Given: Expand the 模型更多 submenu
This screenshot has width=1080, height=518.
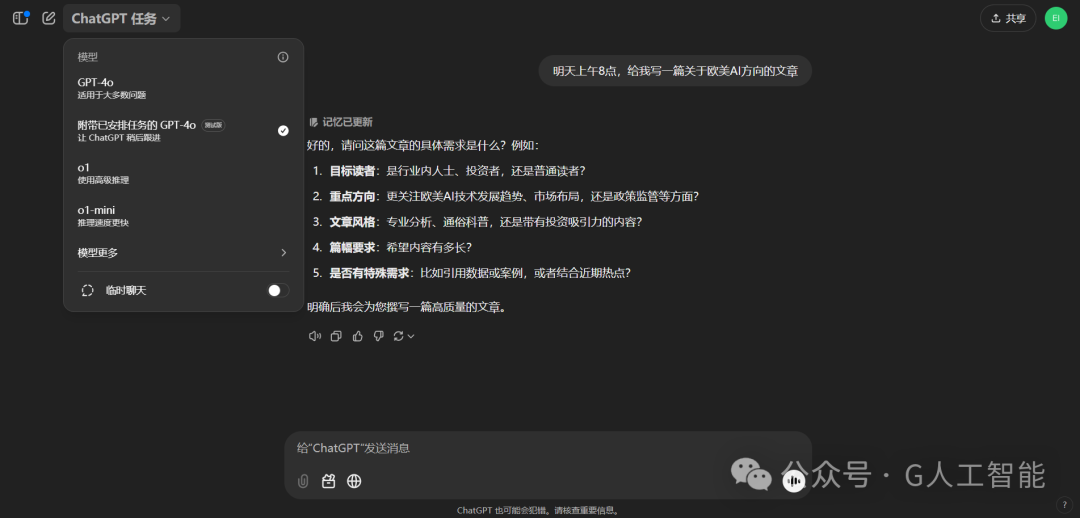Looking at the screenshot, I should tap(182, 253).
